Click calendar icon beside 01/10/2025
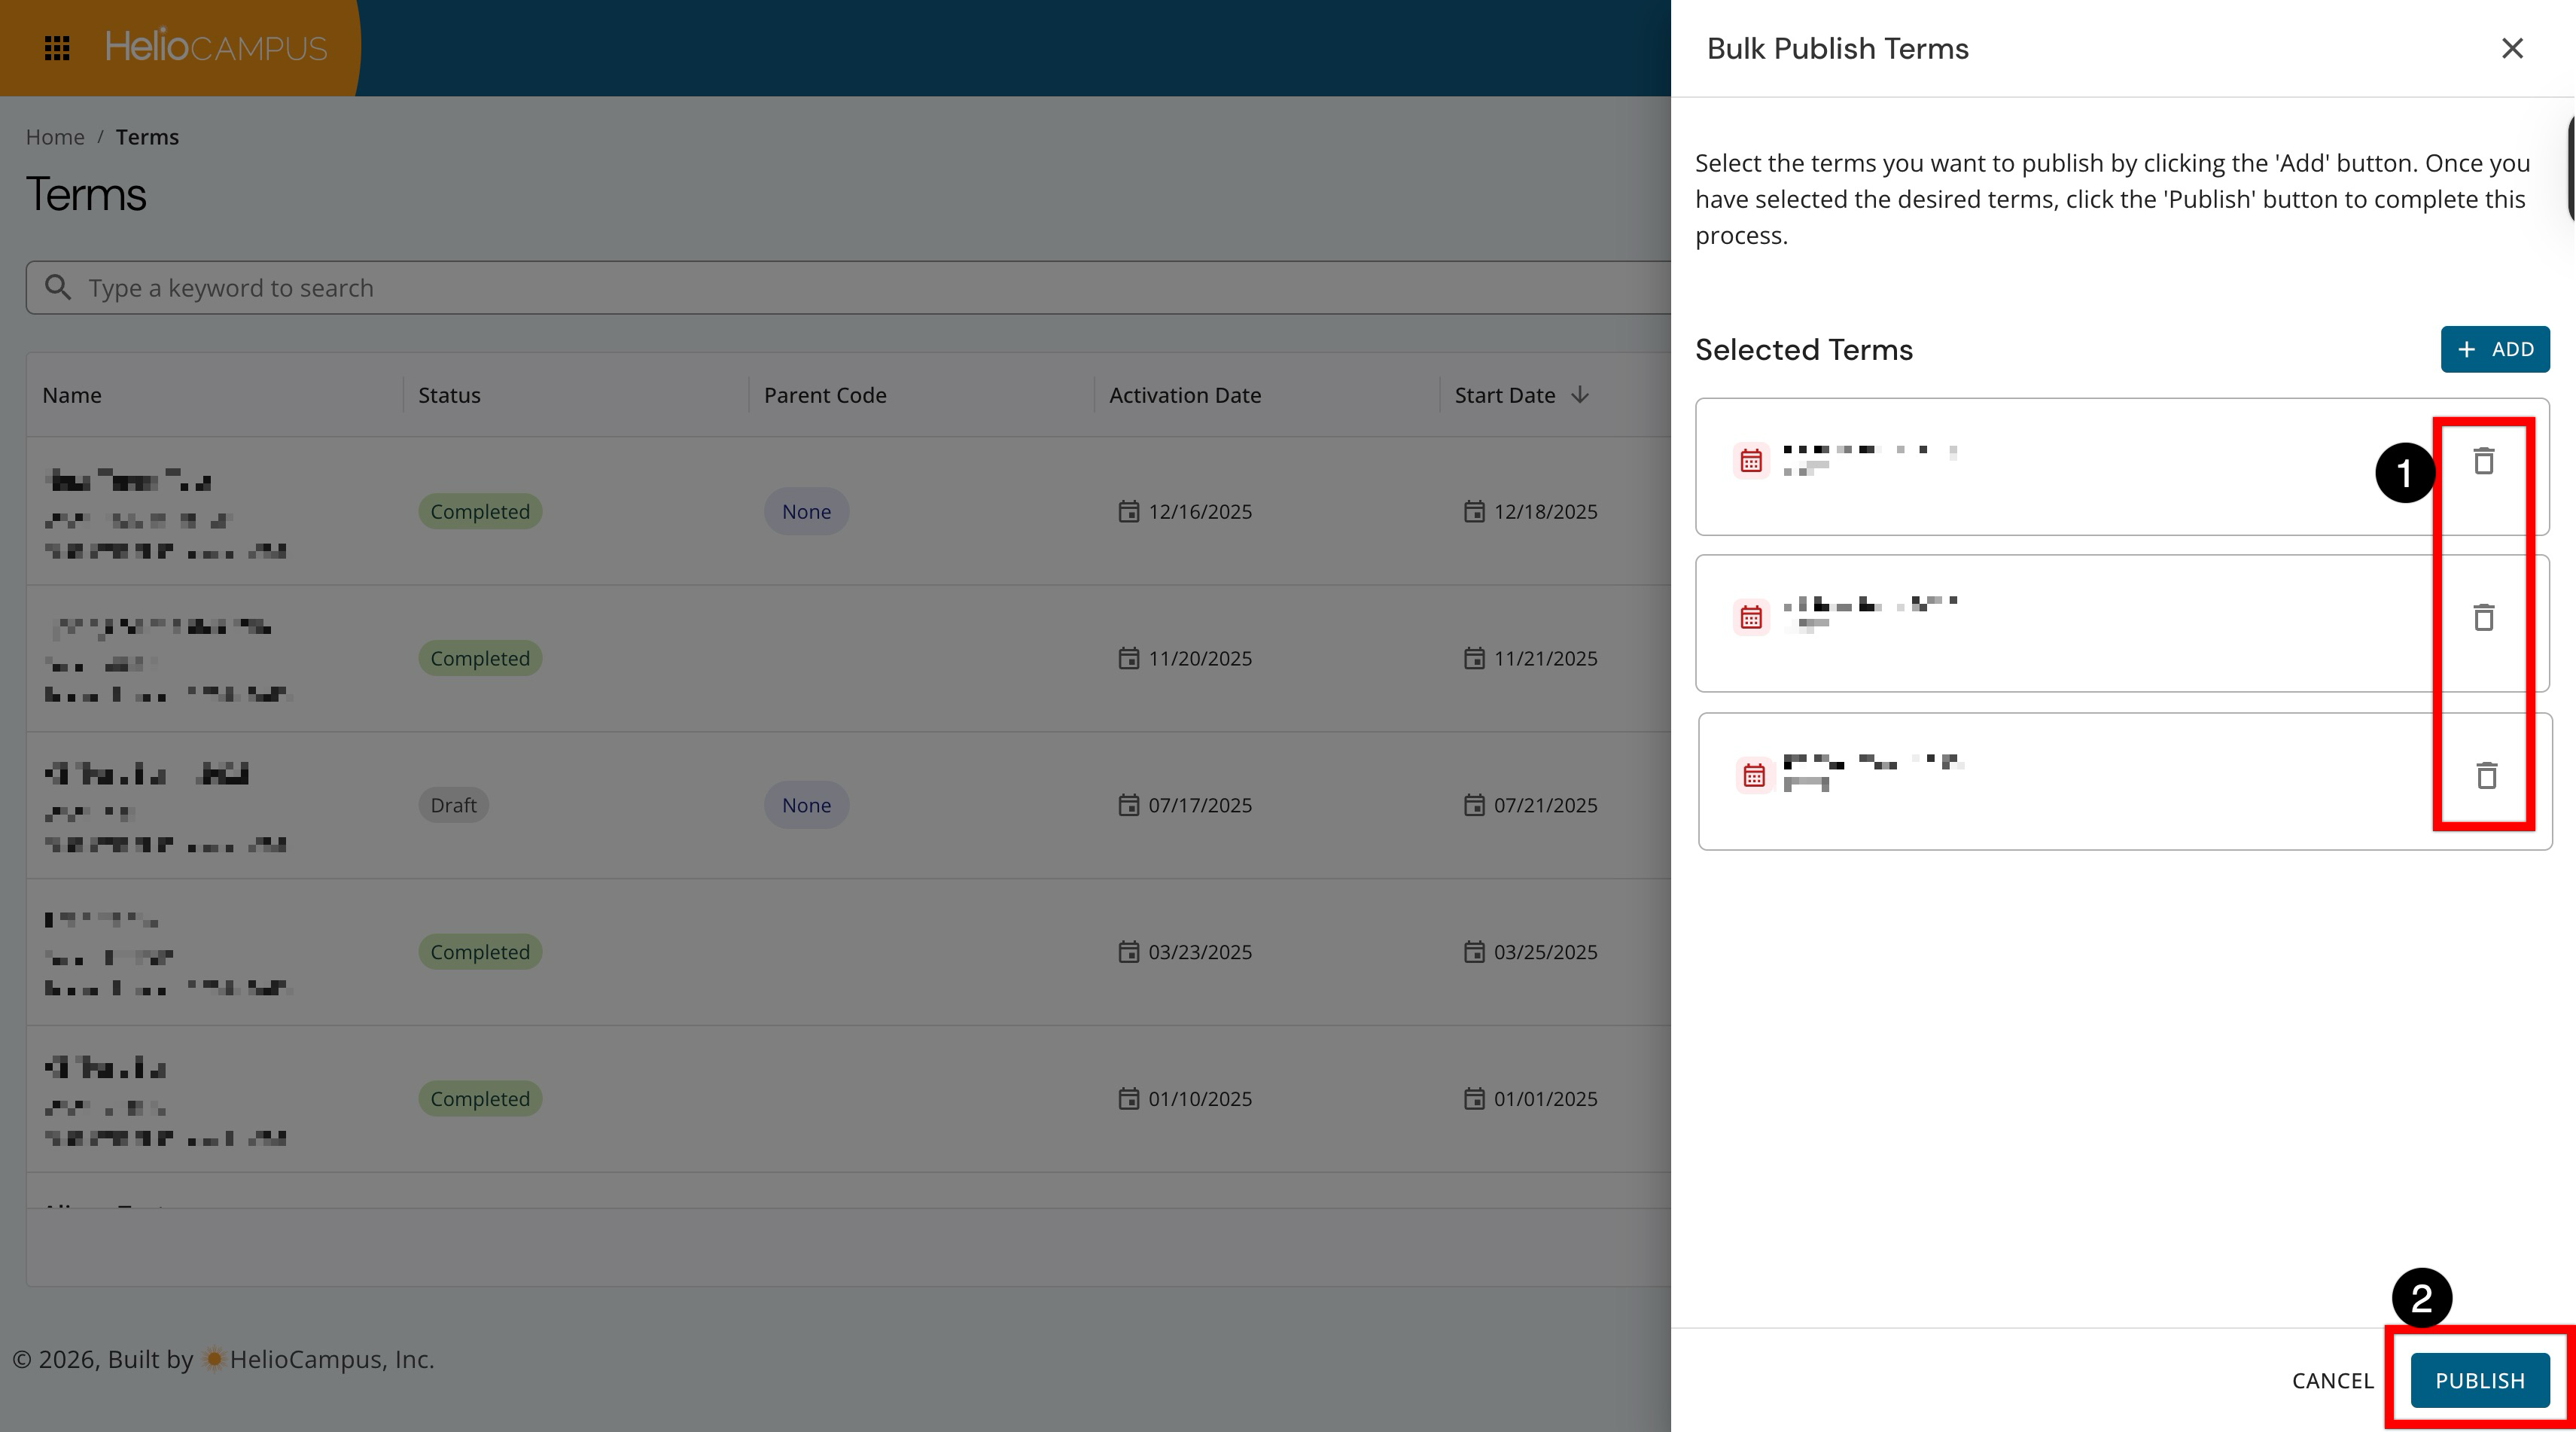Image resolution: width=2576 pixels, height=1432 pixels. coord(1129,1099)
